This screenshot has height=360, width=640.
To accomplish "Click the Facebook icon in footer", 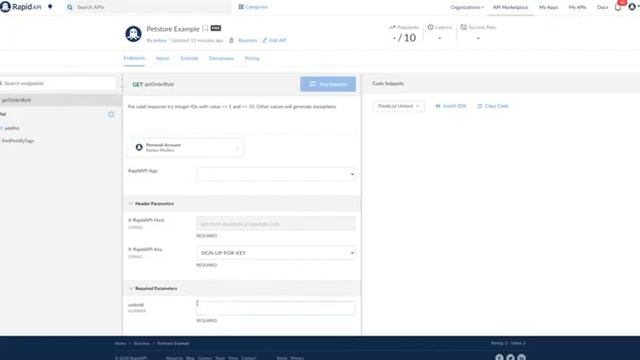I will (x=499, y=357).
